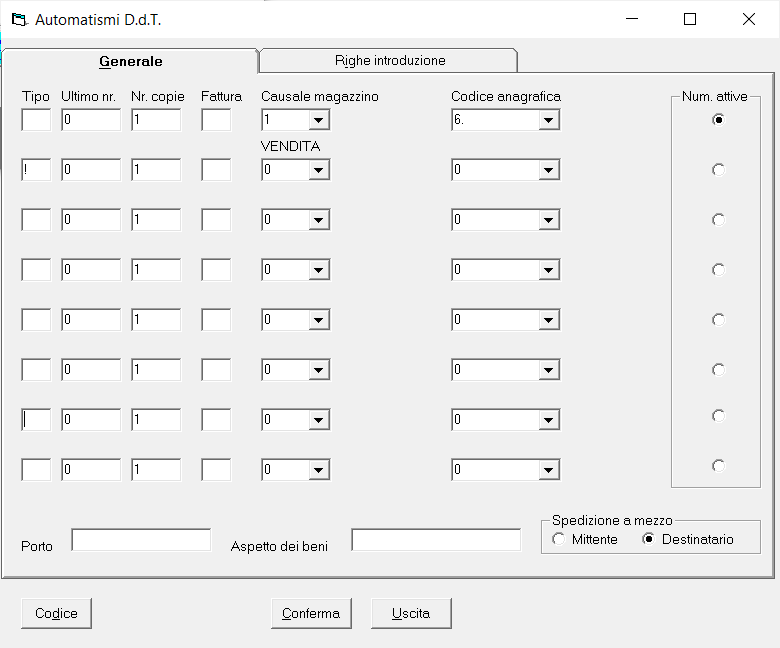Screen dimensions: 780x648
Task: Switch to the Righe introduzione tab
Action: 389,61
